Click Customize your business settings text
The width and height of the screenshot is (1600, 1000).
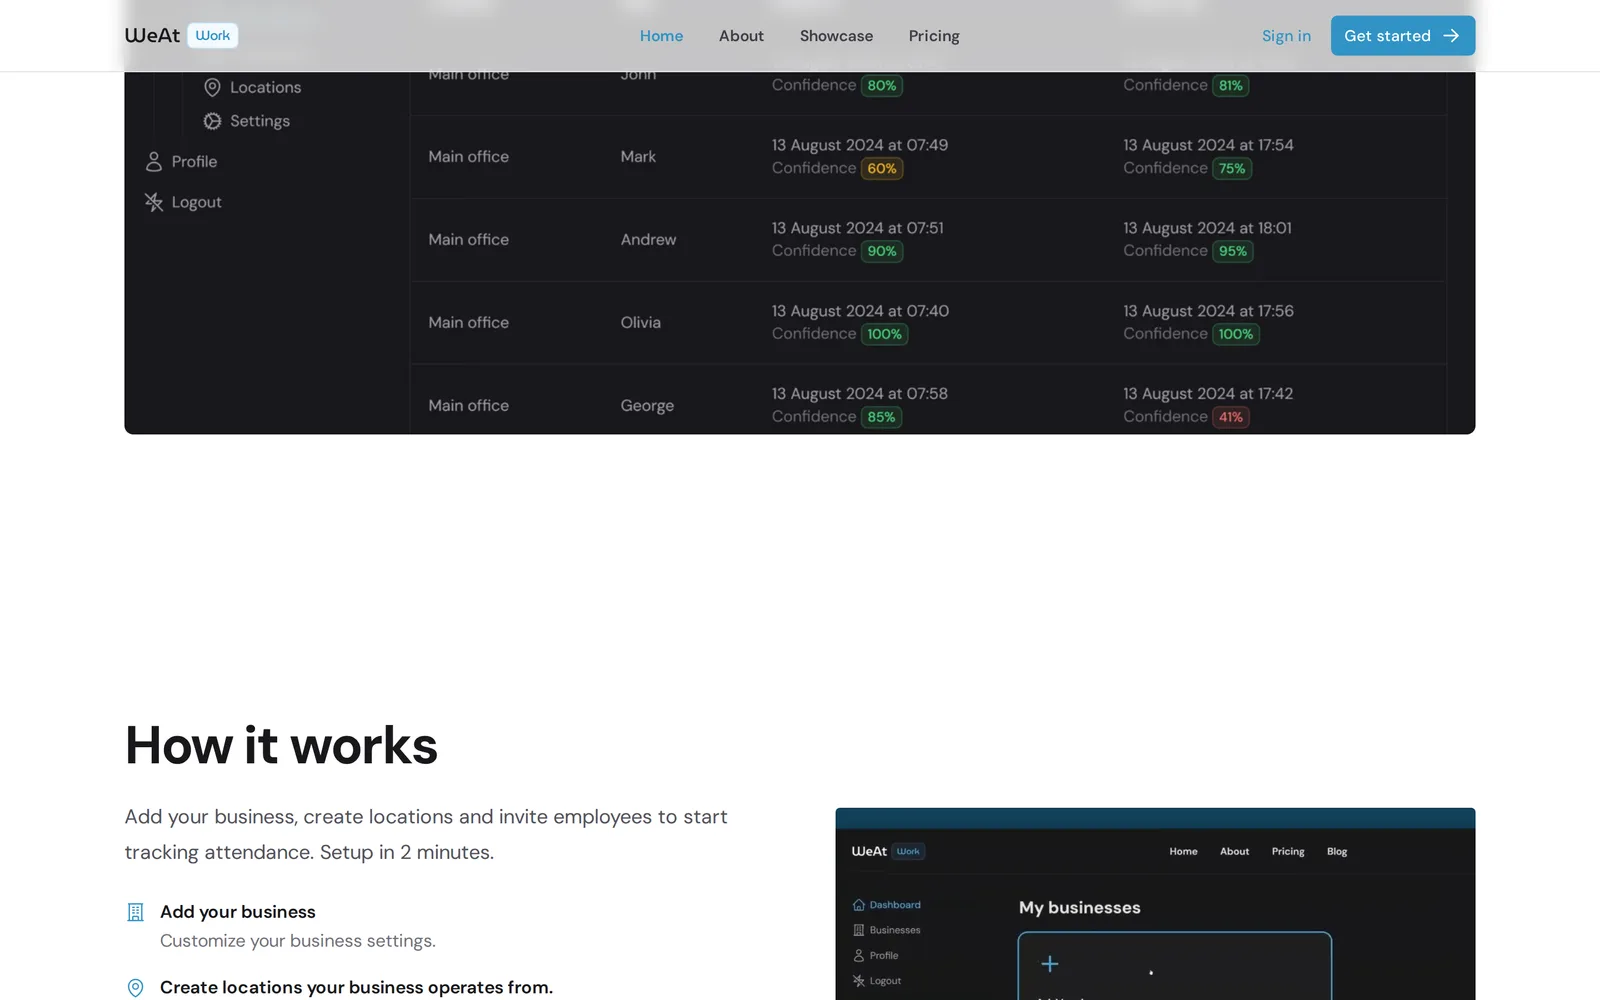coord(298,941)
